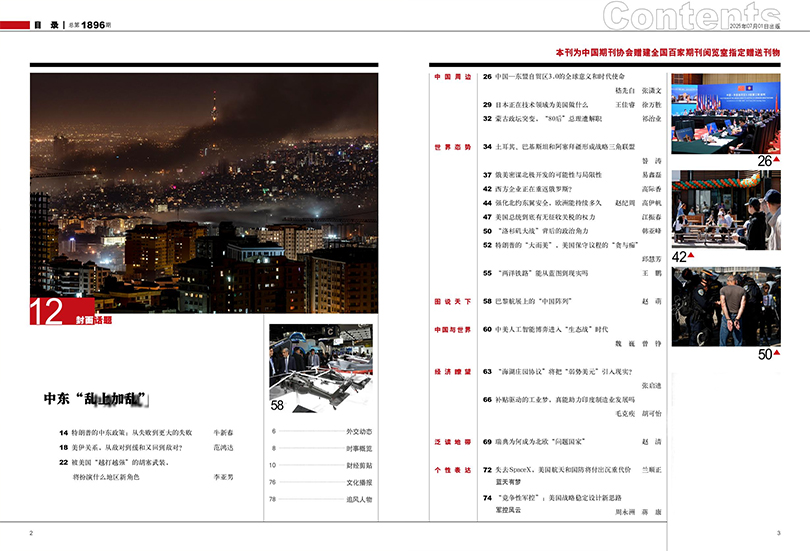The image size is (810, 551).
Task: Select the 世界态势 section heading
Action: pyautogui.click(x=452, y=147)
